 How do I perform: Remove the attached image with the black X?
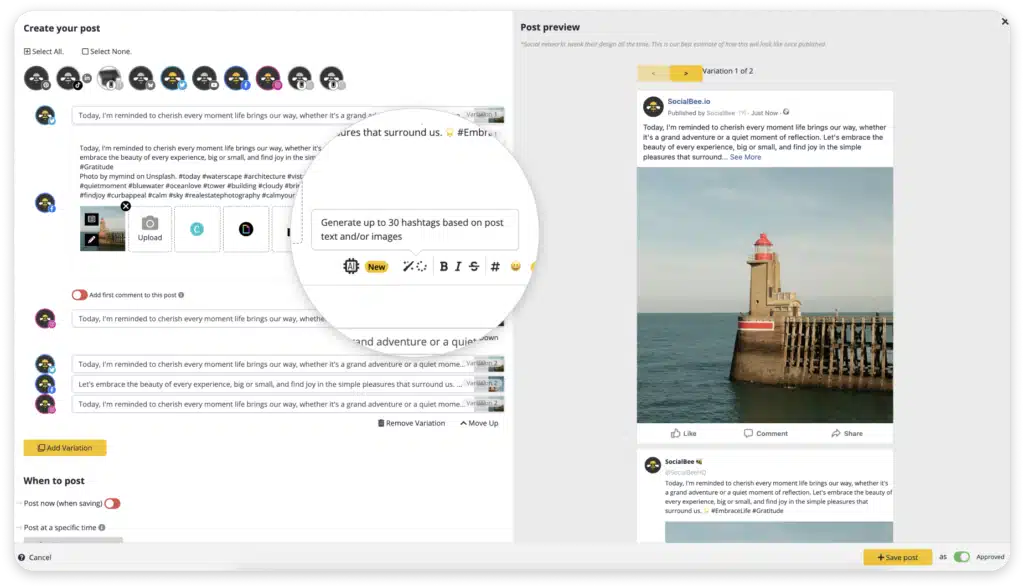125,206
